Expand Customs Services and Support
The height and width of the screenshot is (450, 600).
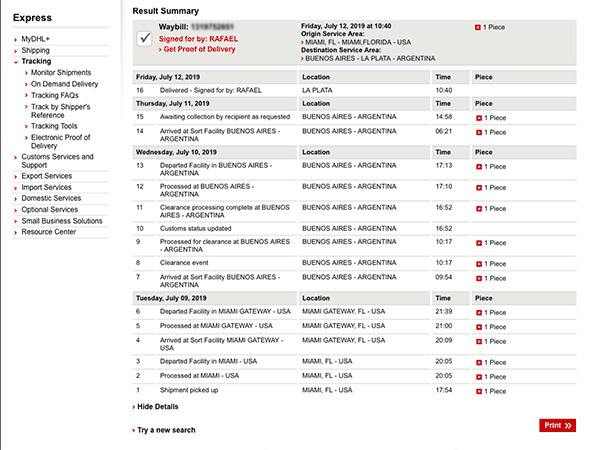57,161
